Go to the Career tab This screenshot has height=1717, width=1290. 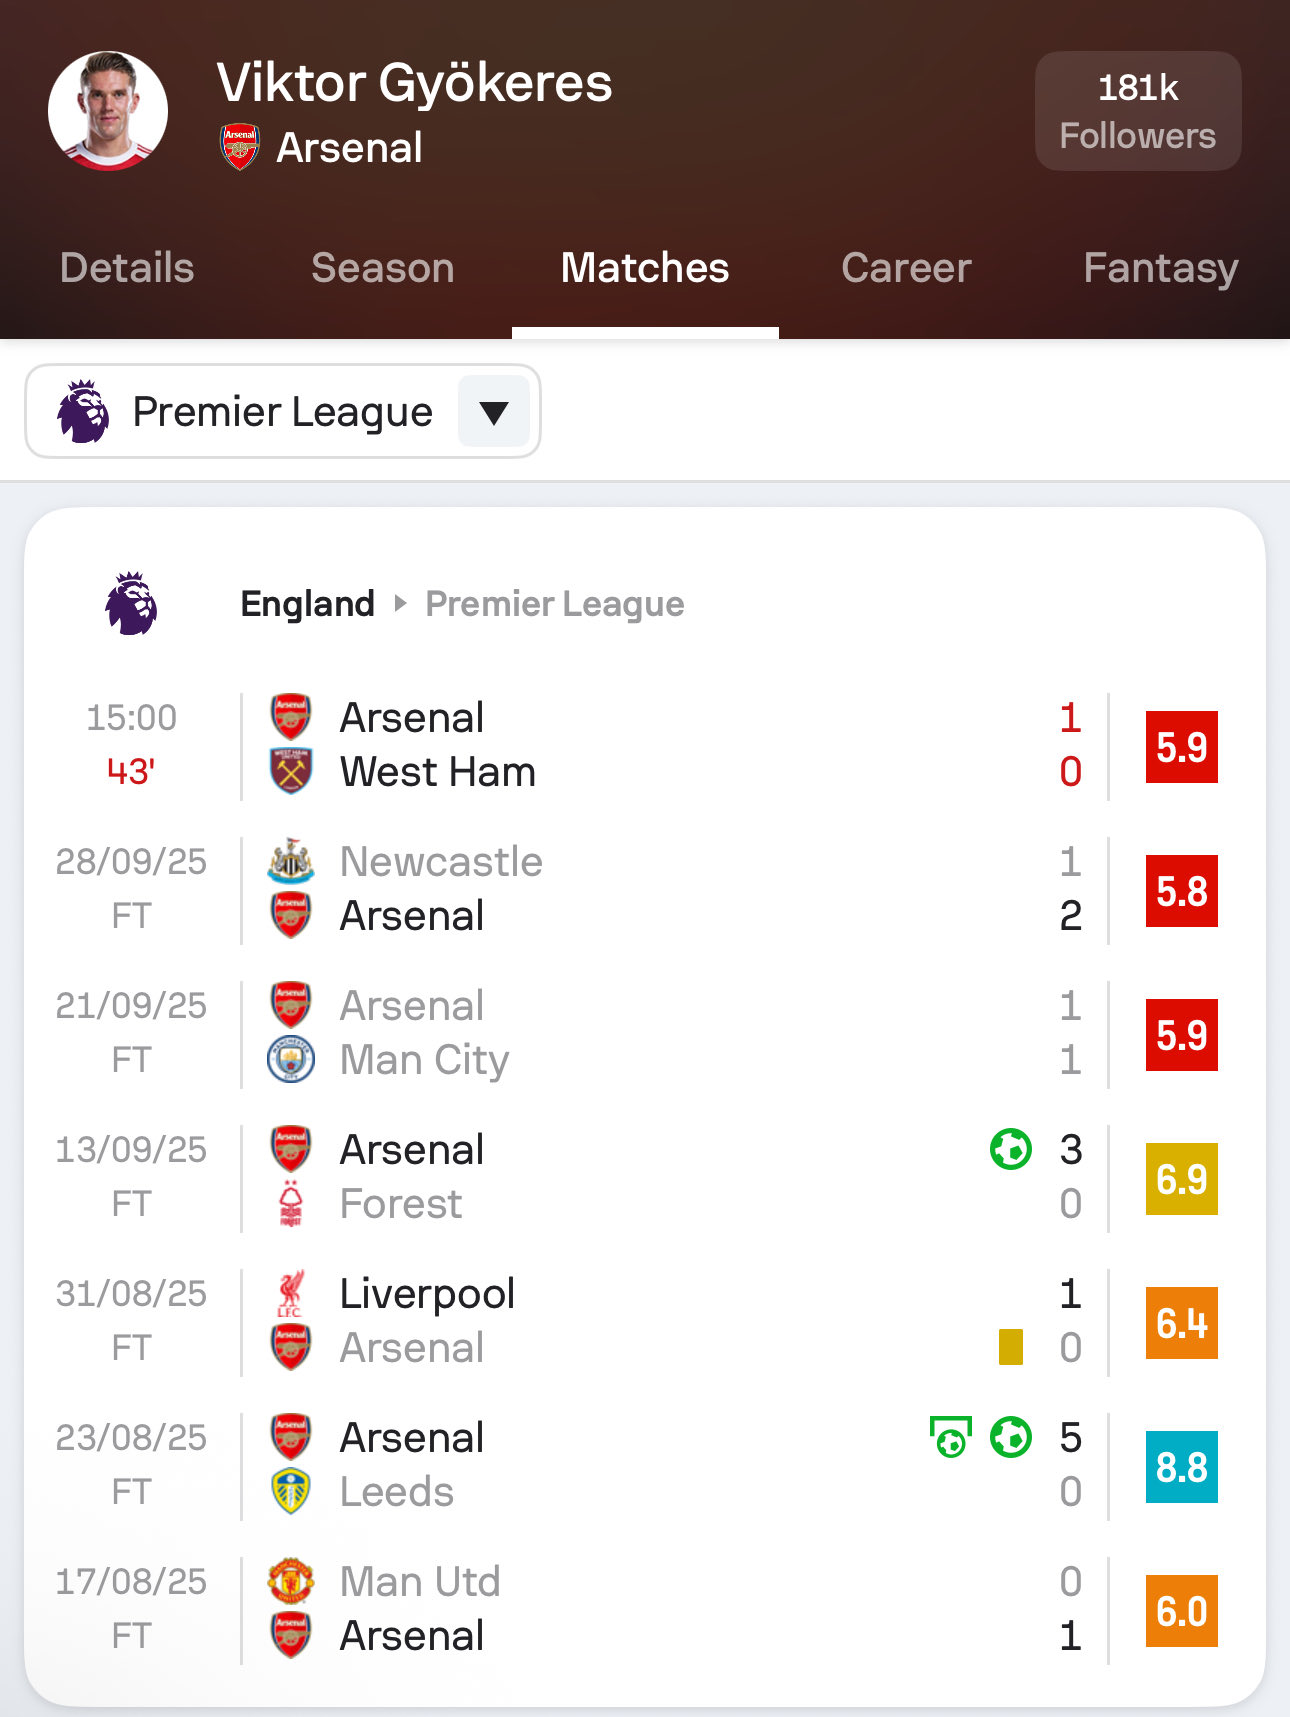[x=906, y=268]
